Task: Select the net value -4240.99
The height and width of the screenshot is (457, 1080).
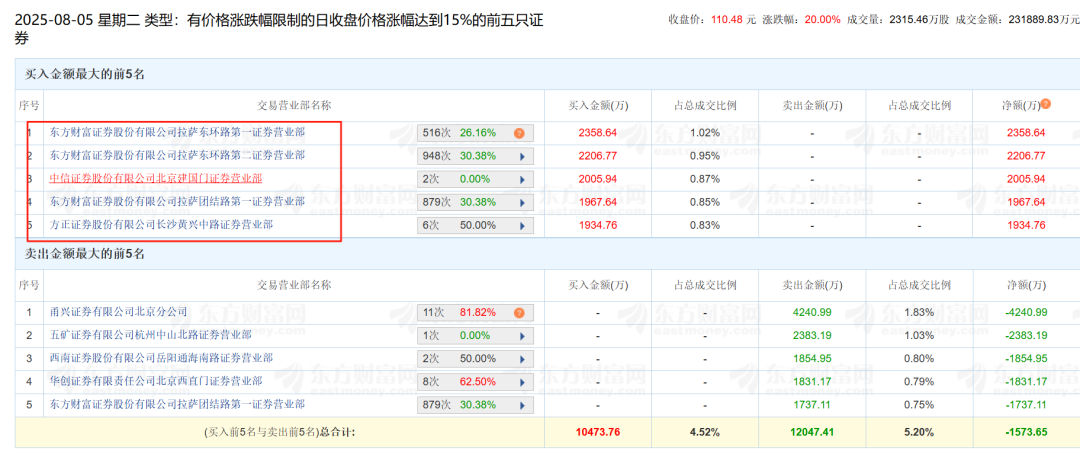Action: tap(1026, 312)
